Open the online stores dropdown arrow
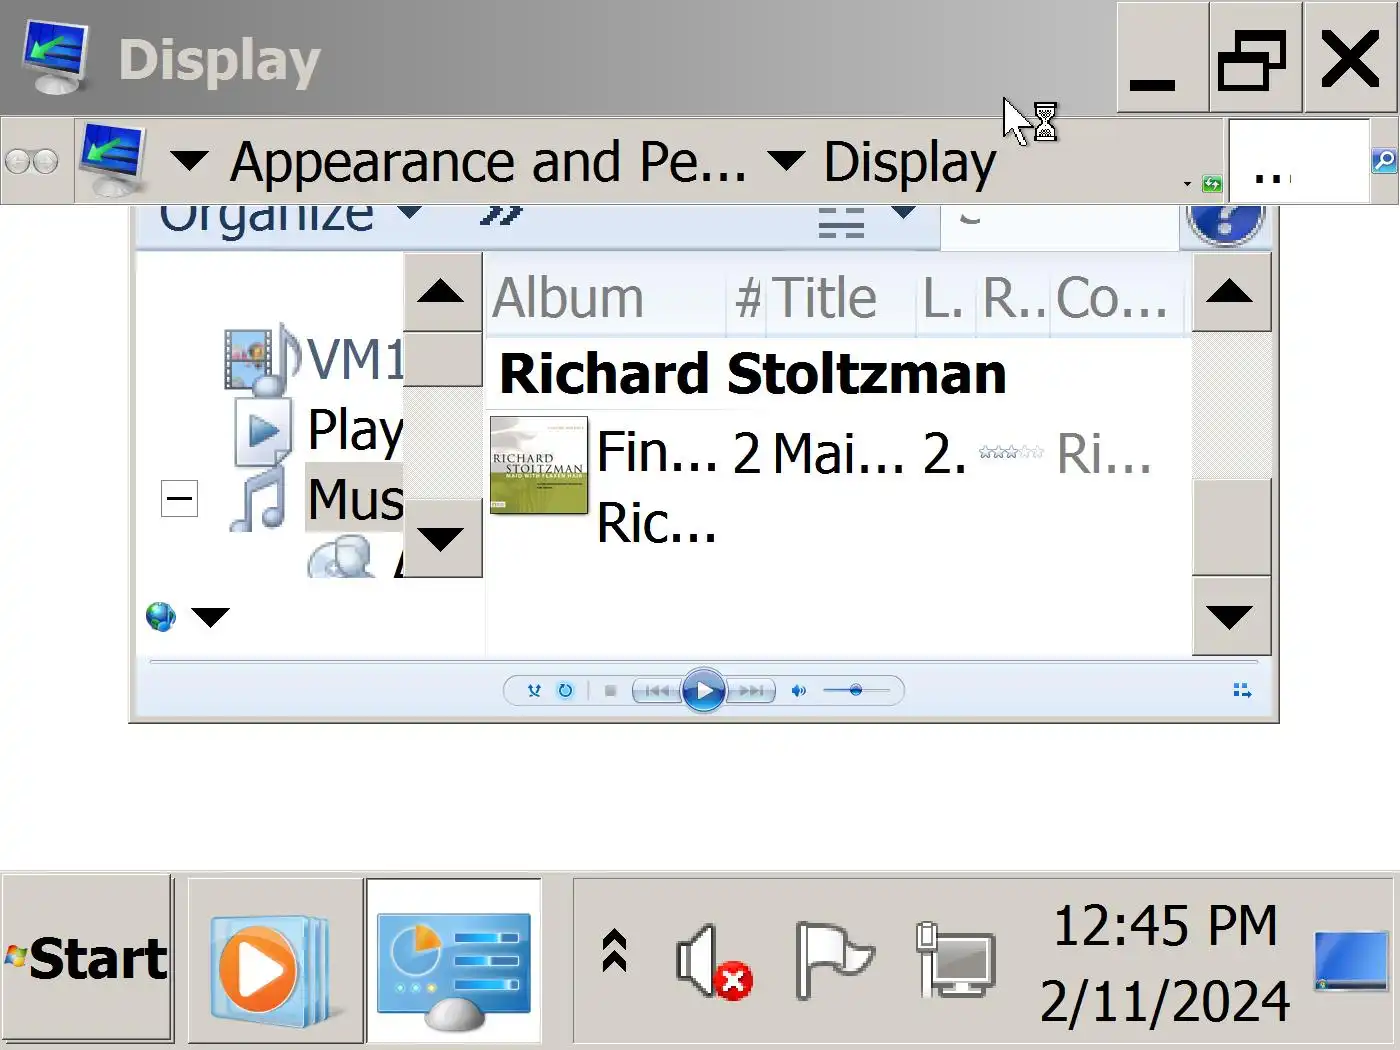 (210, 617)
